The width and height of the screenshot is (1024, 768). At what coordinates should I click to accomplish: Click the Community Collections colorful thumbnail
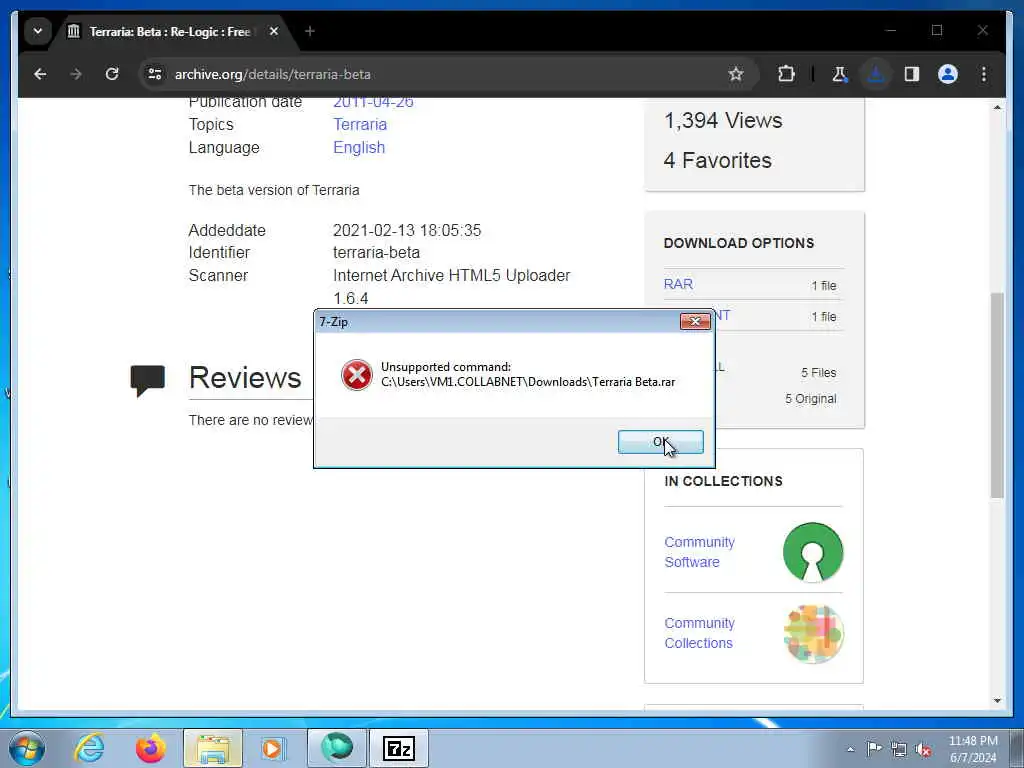814,633
